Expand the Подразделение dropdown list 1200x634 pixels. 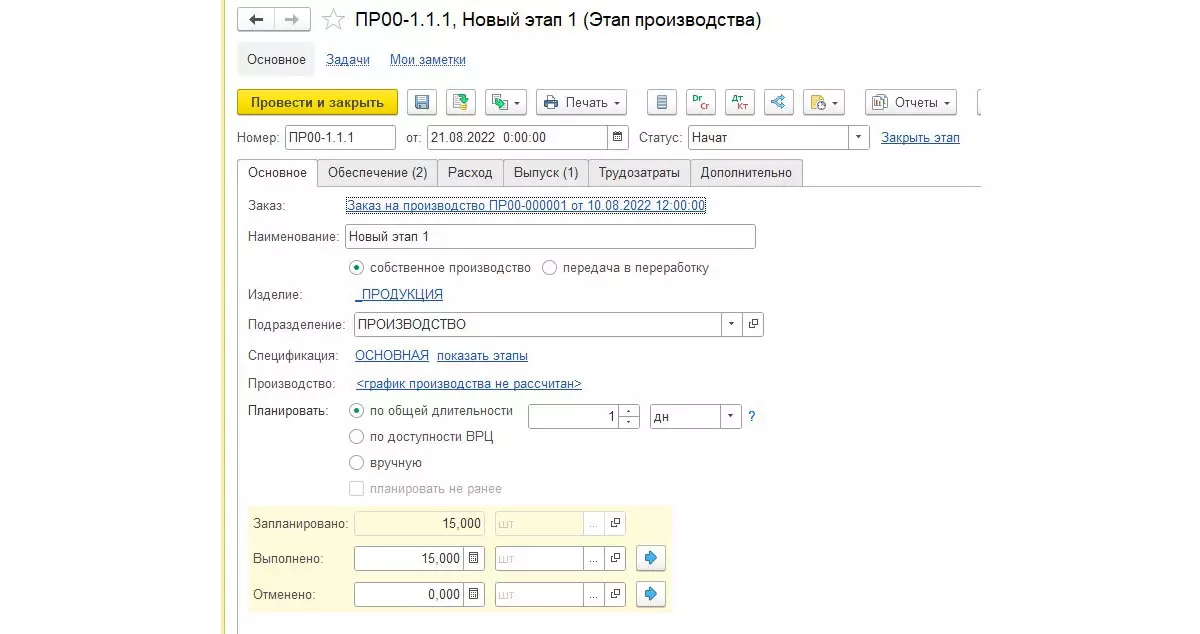731,324
